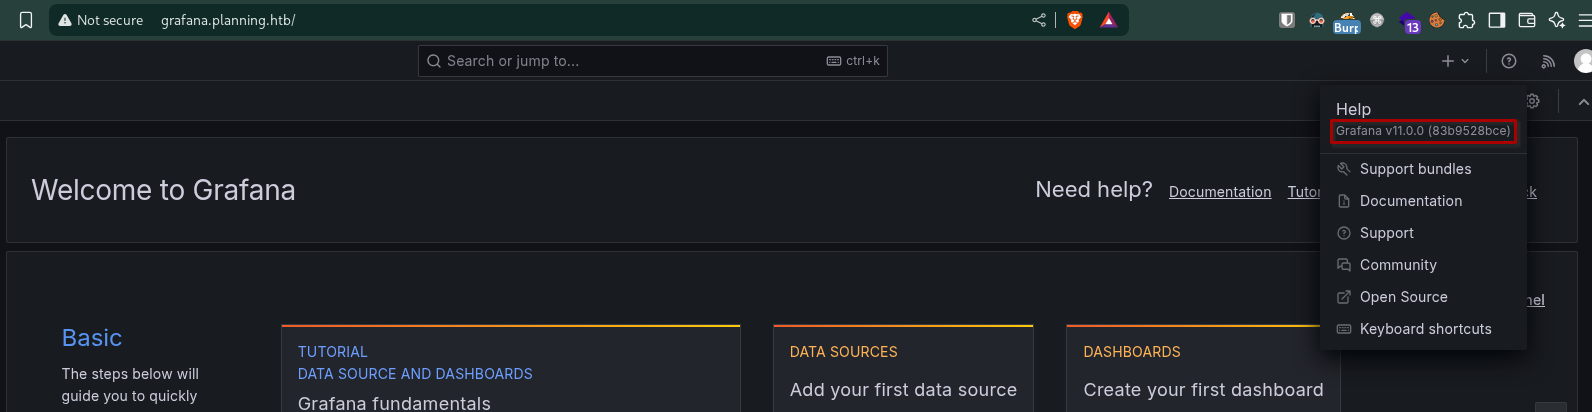Click the Grafana search magnifier icon
Viewport: 1592px width, 412px height.
pos(434,61)
